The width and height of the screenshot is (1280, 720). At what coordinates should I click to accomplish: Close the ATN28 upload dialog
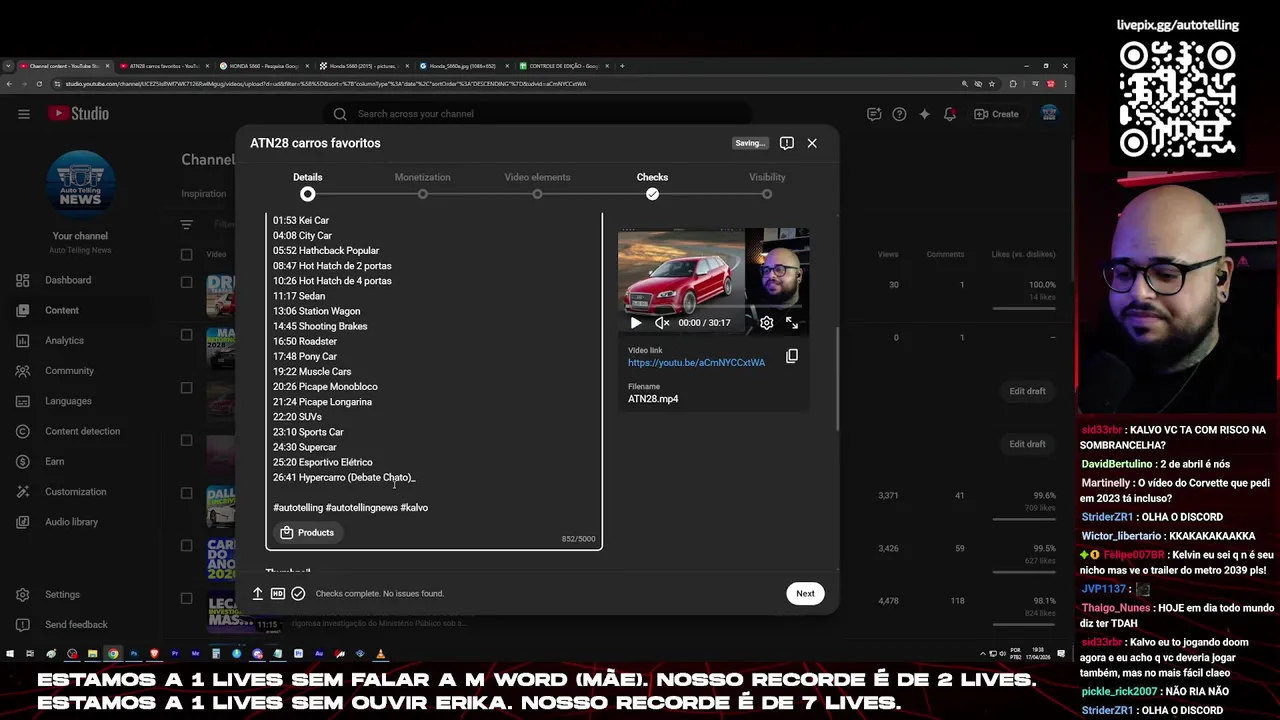(x=812, y=143)
